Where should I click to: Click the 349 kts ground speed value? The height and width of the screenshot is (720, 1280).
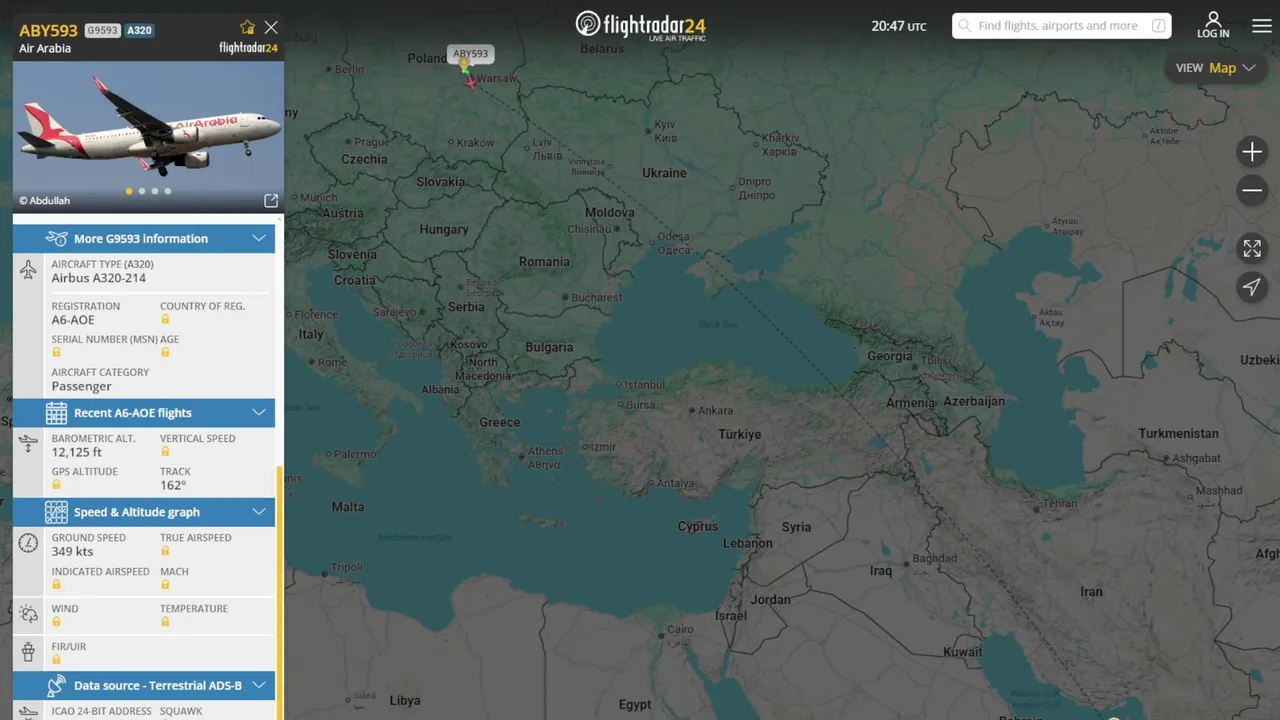click(72, 551)
